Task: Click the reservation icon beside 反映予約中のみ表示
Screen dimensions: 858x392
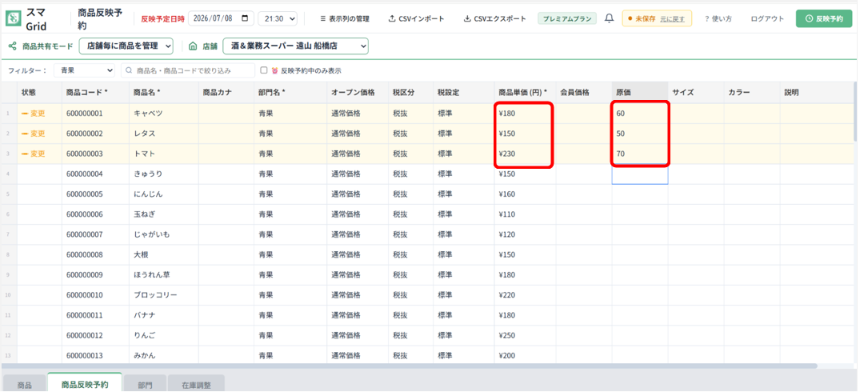Action: [274, 71]
